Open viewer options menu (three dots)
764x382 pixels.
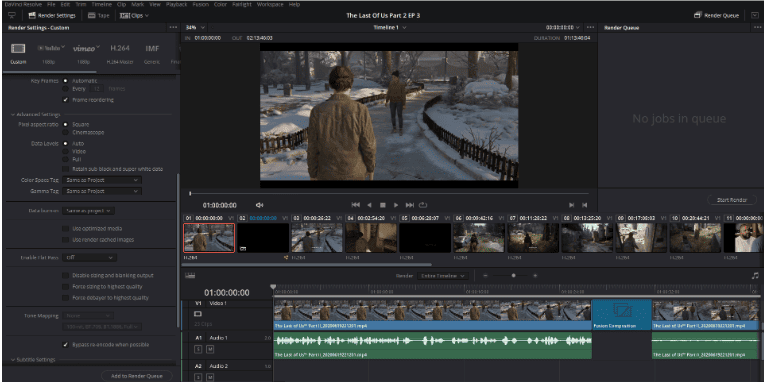coord(591,28)
